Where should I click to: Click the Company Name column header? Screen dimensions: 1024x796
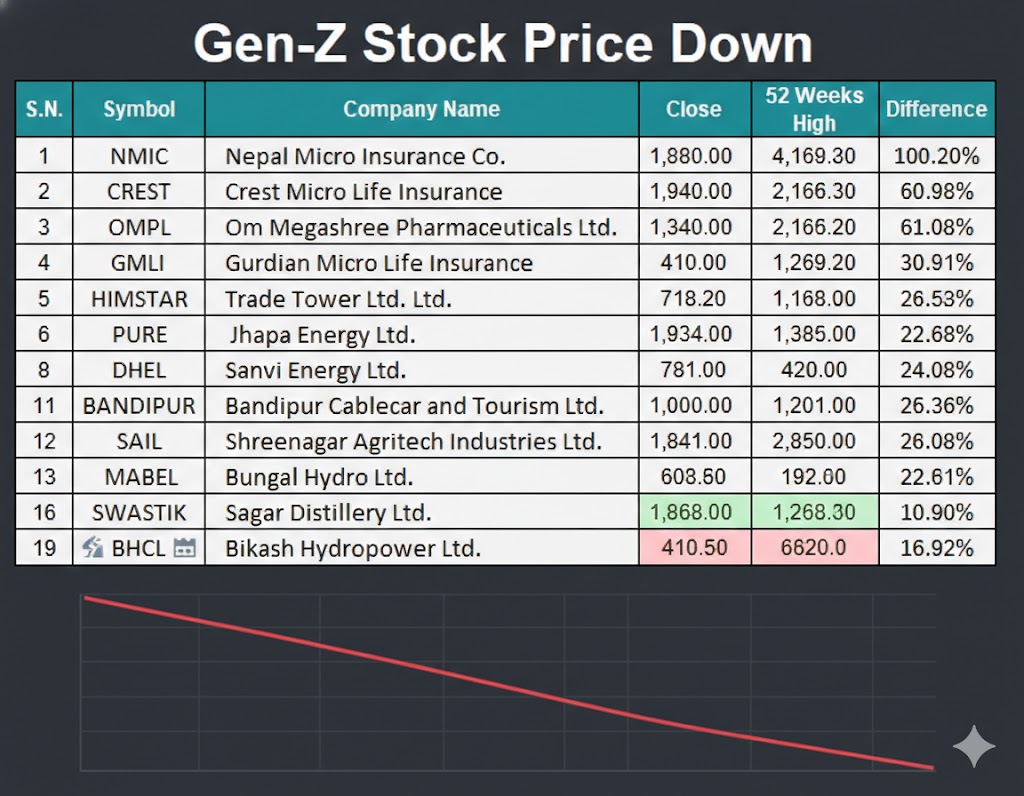click(x=421, y=109)
